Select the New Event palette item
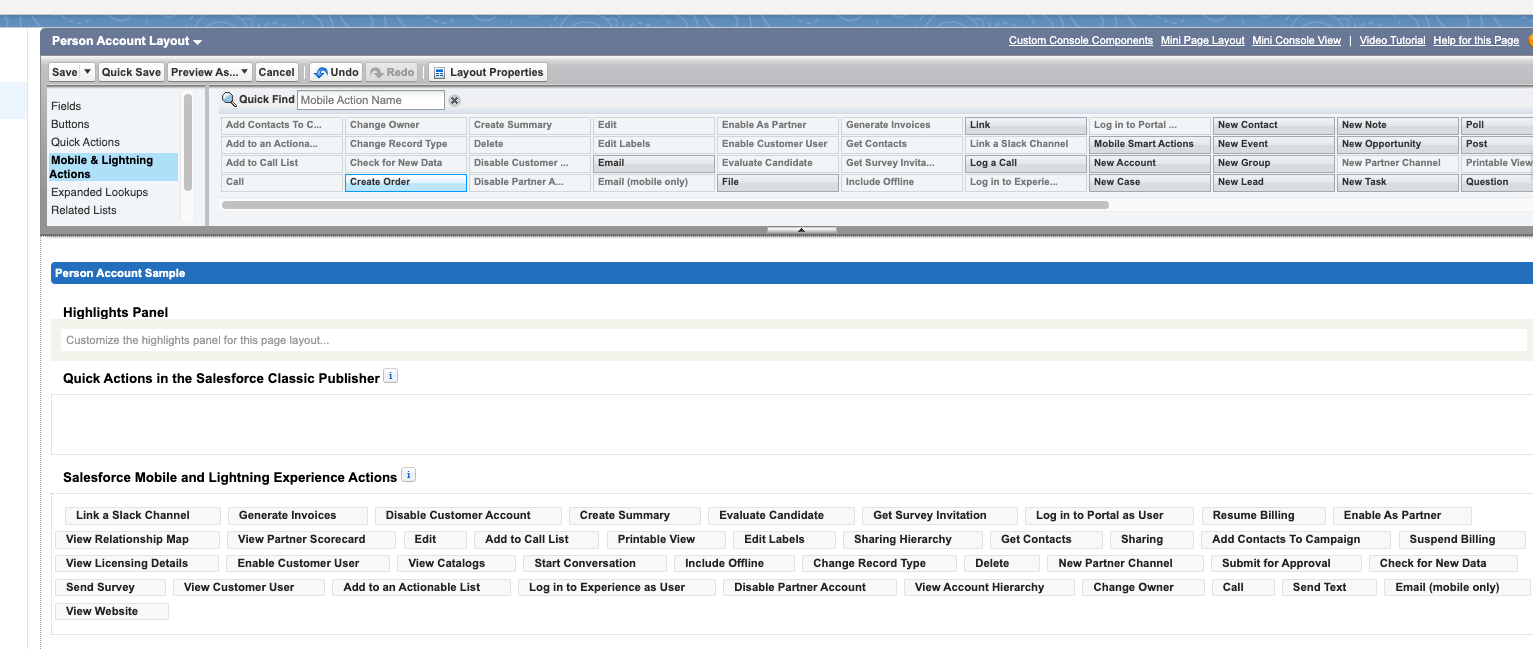This screenshot has width=1533, height=649. tap(1274, 144)
